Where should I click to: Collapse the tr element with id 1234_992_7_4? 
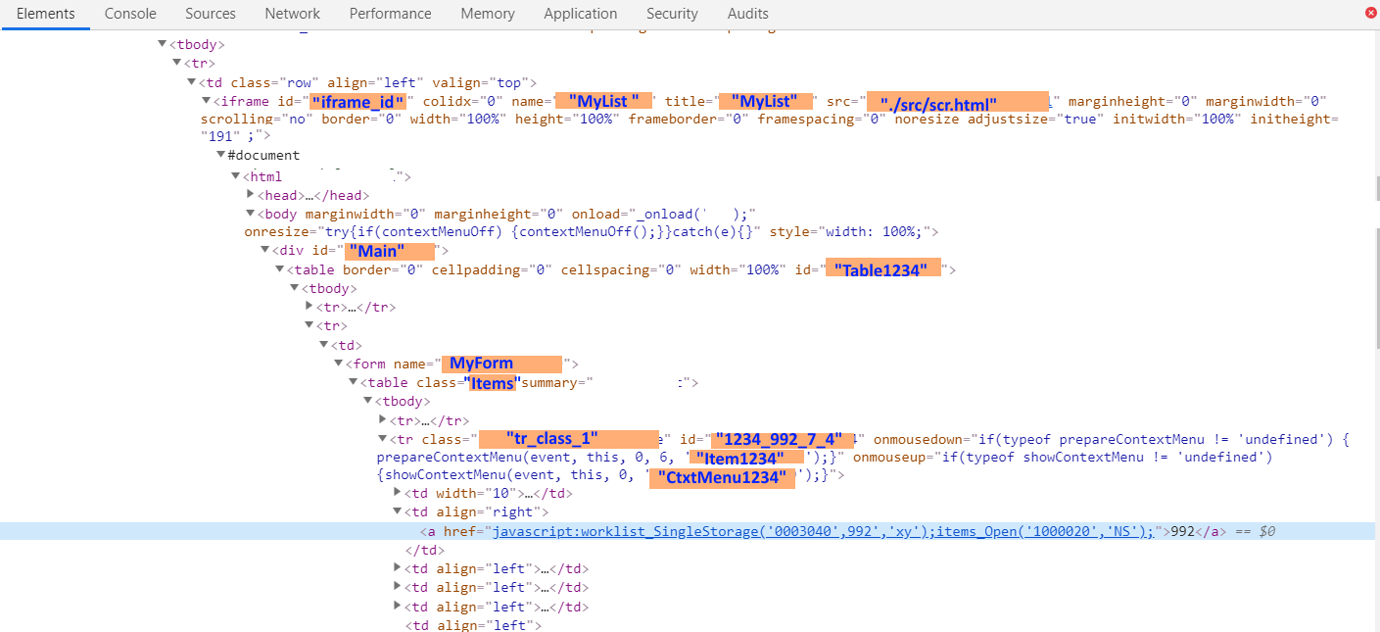point(381,438)
